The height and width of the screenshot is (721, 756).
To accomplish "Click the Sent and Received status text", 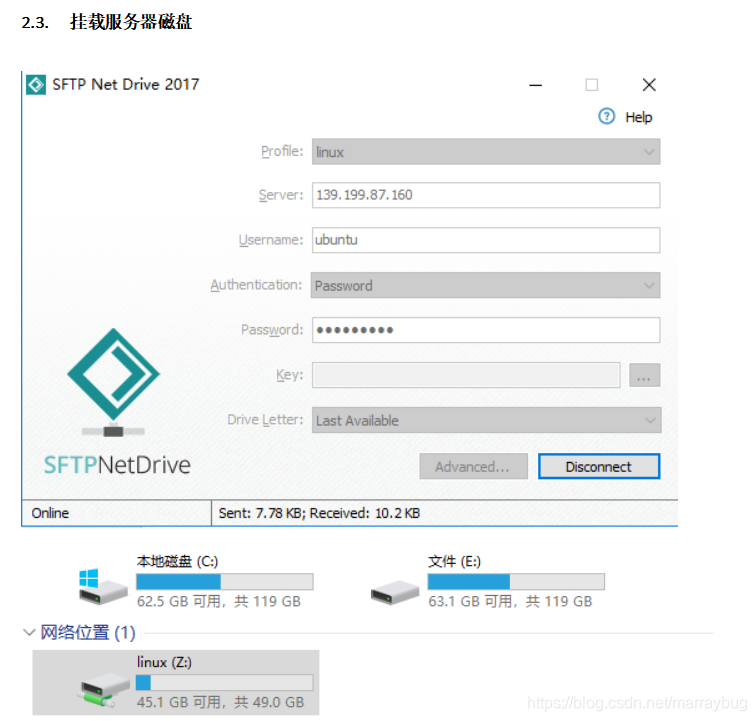I will [319, 513].
